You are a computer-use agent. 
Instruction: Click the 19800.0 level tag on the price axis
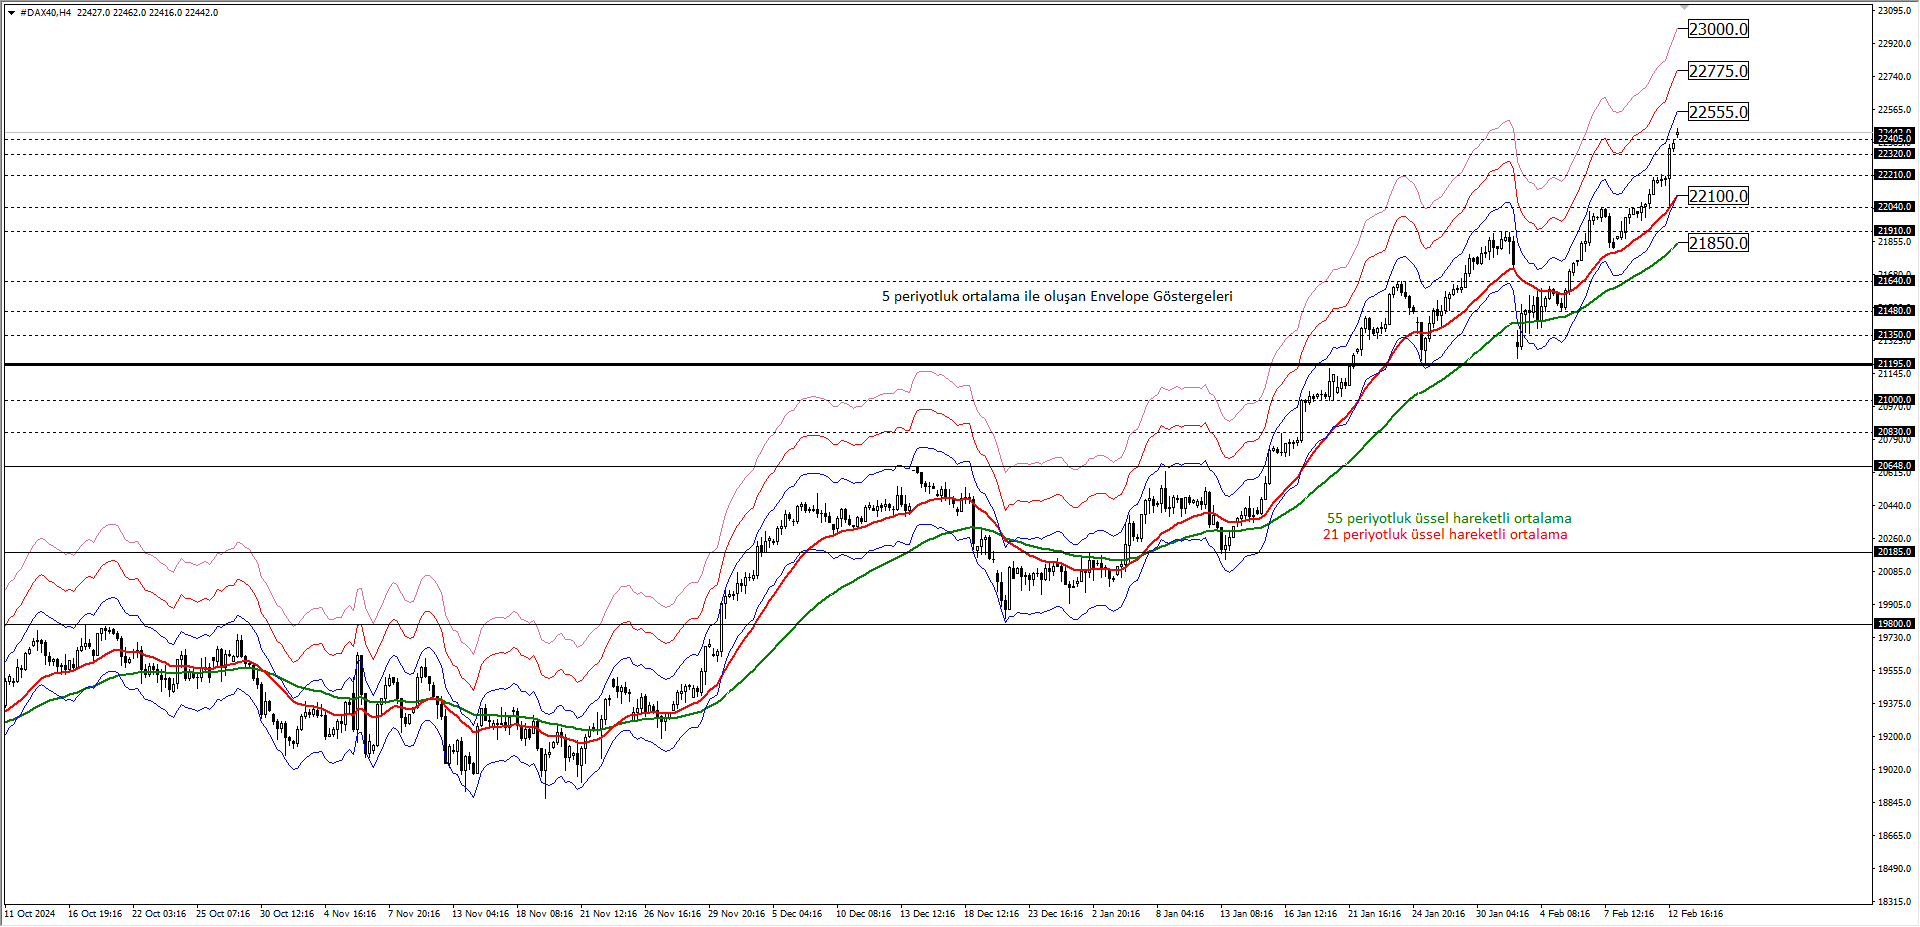click(1894, 624)
